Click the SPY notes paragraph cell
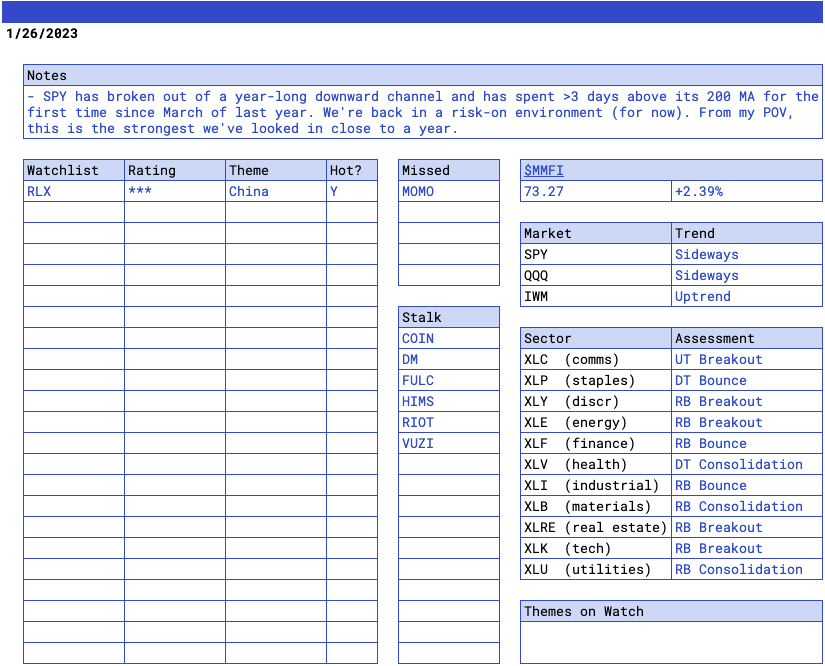Viewport: 825px width, 666px height. point(423,112)
